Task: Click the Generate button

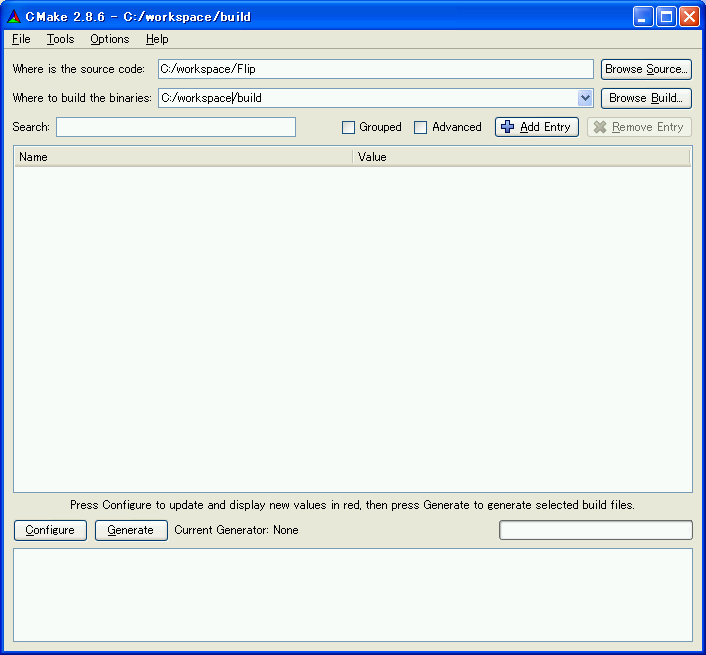Action: pos(131,530)
